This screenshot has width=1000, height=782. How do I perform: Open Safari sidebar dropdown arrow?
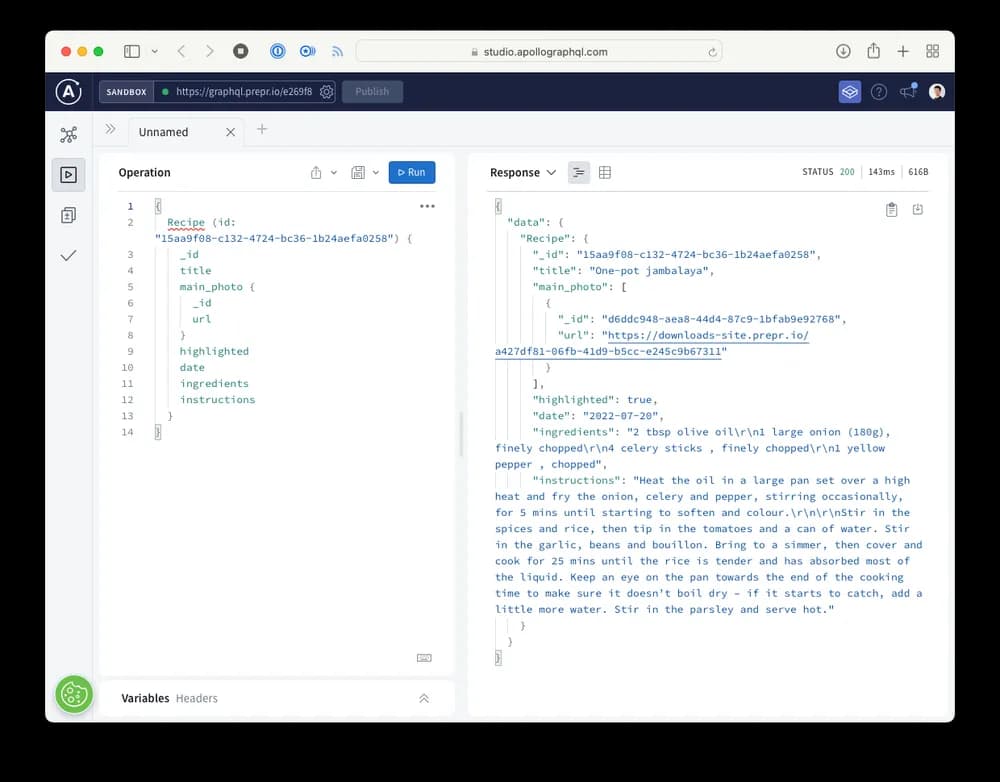[x=154, y=52]
